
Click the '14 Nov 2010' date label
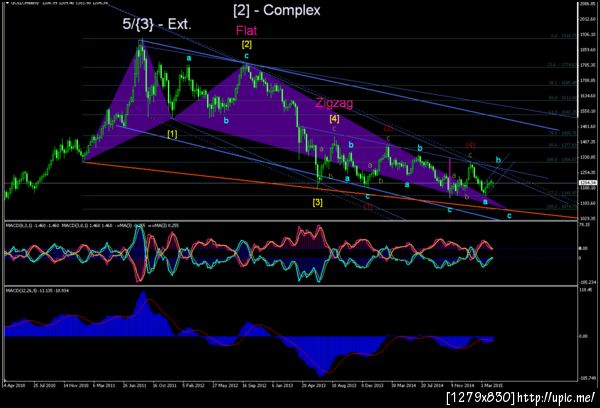point(76,385)
